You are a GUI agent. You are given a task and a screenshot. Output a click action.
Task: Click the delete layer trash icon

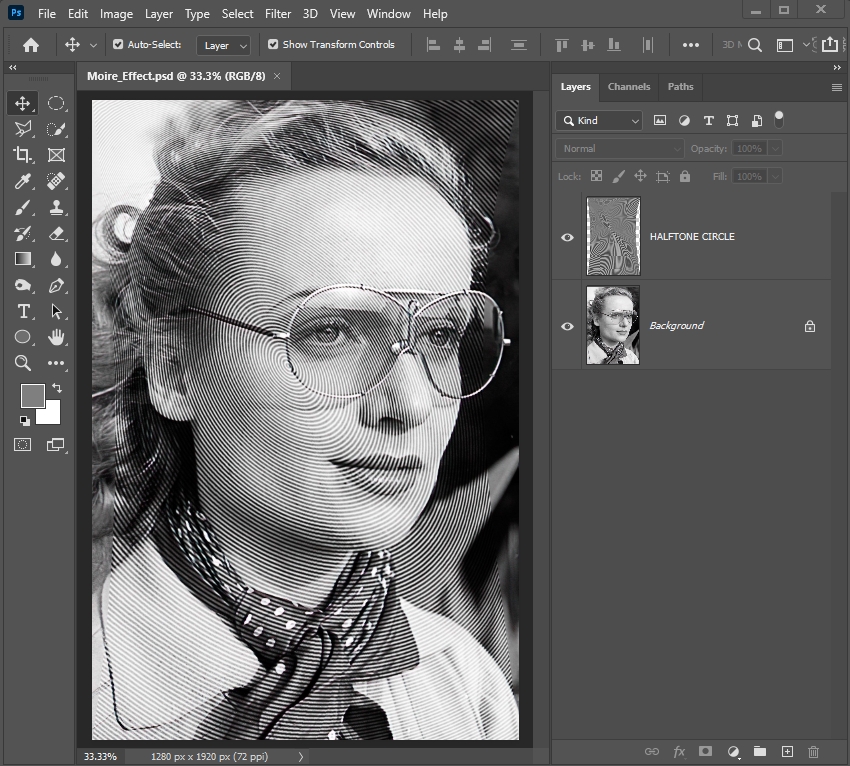[x=813, y=751]
